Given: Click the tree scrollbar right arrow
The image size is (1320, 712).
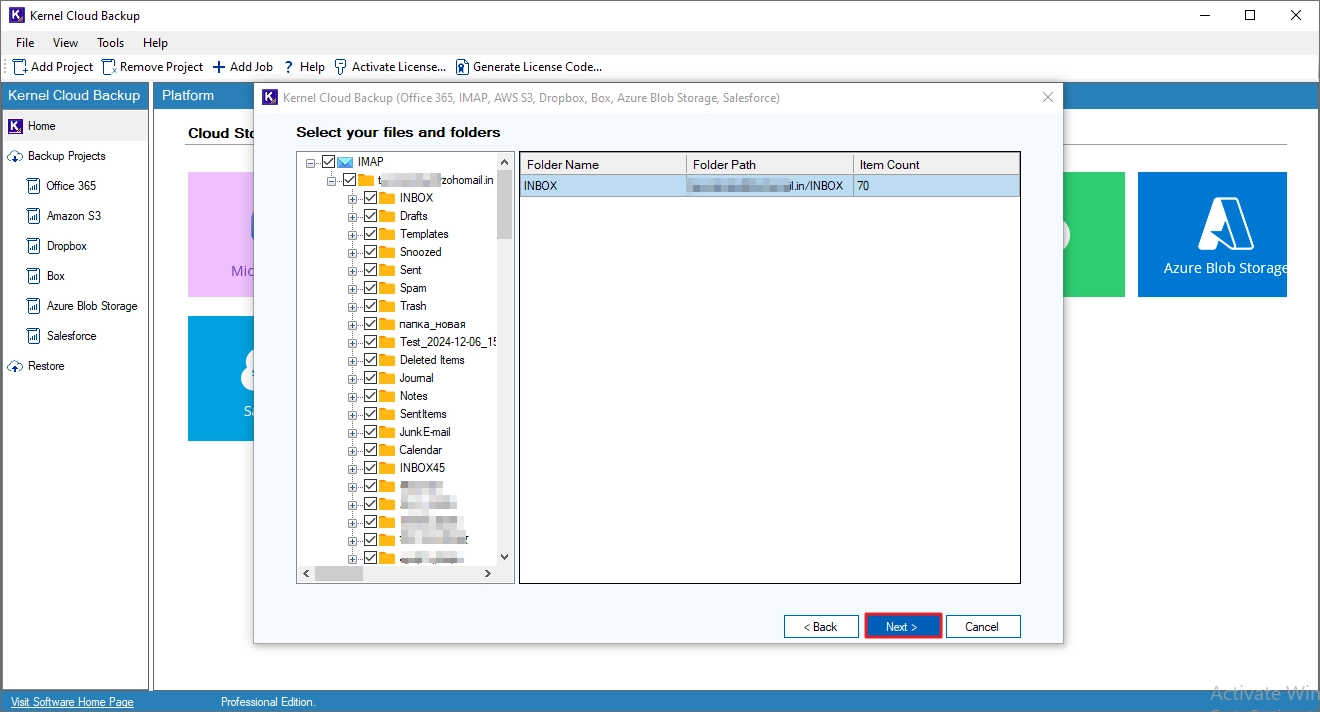Looking at the screenshot, I should pos(488,574).
